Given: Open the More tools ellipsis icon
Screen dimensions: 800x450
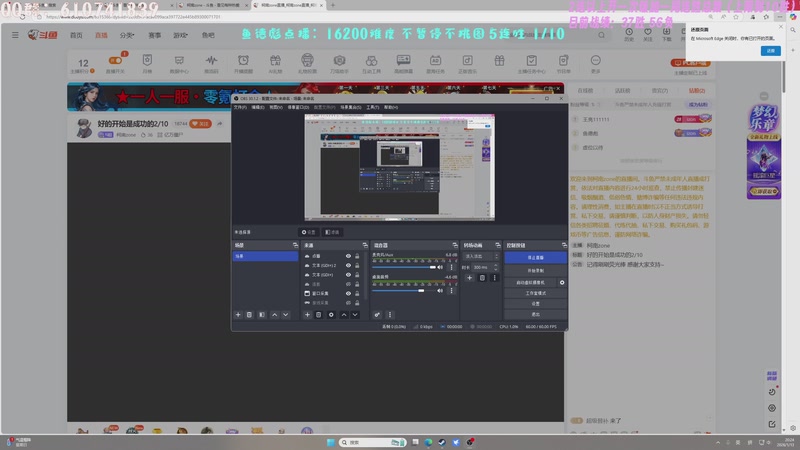Looking at the screenshot, I should pos(595,63).
